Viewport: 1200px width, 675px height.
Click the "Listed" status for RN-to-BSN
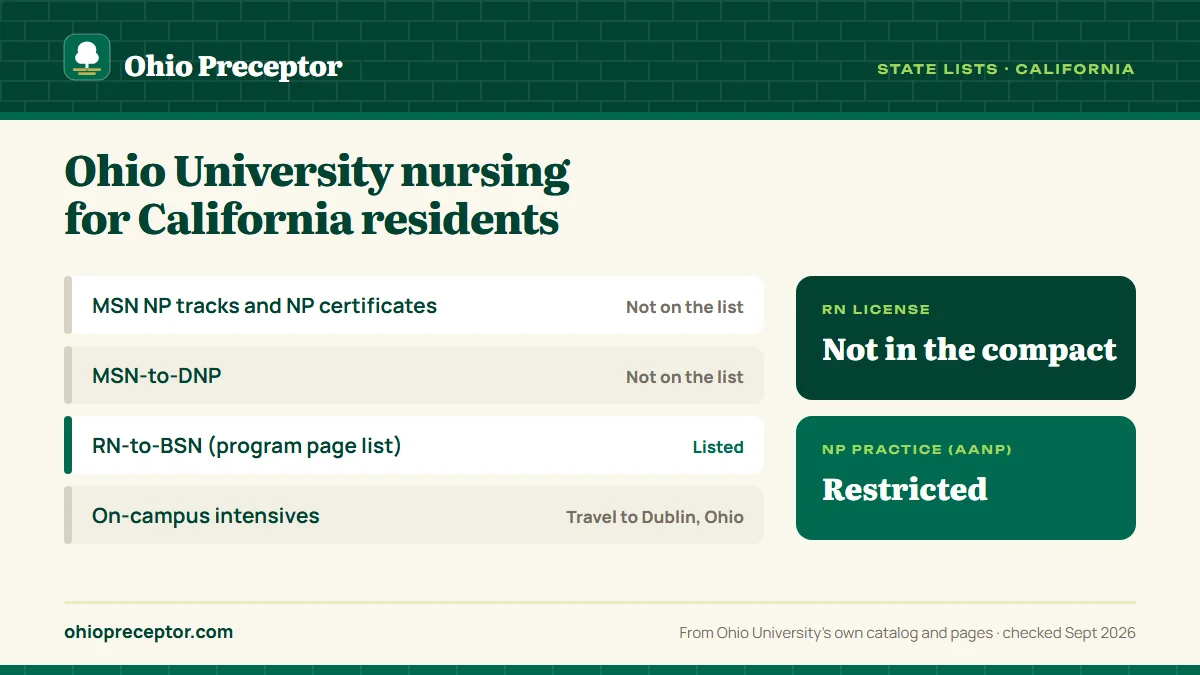718,447
